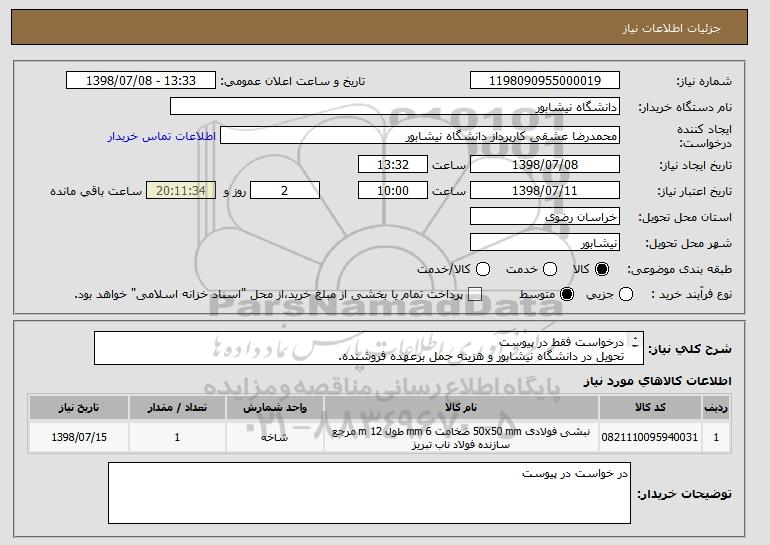Click the validity time field 10:00
This screenshot has height=545, width=770.
393,191
